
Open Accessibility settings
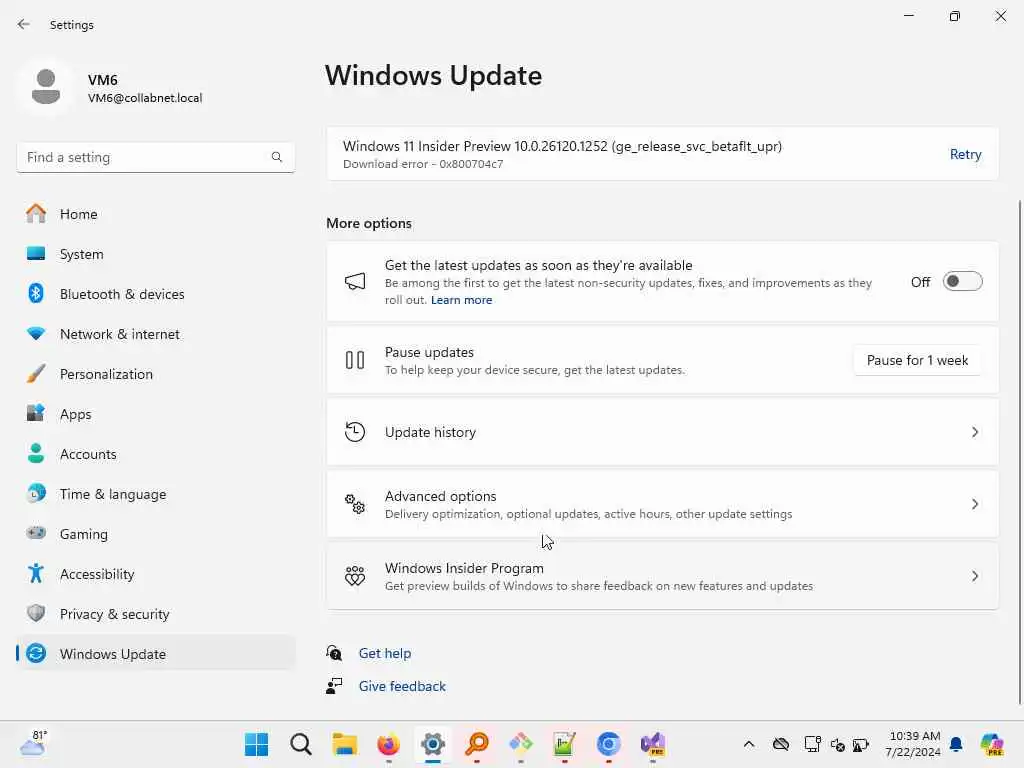point(155,573)
